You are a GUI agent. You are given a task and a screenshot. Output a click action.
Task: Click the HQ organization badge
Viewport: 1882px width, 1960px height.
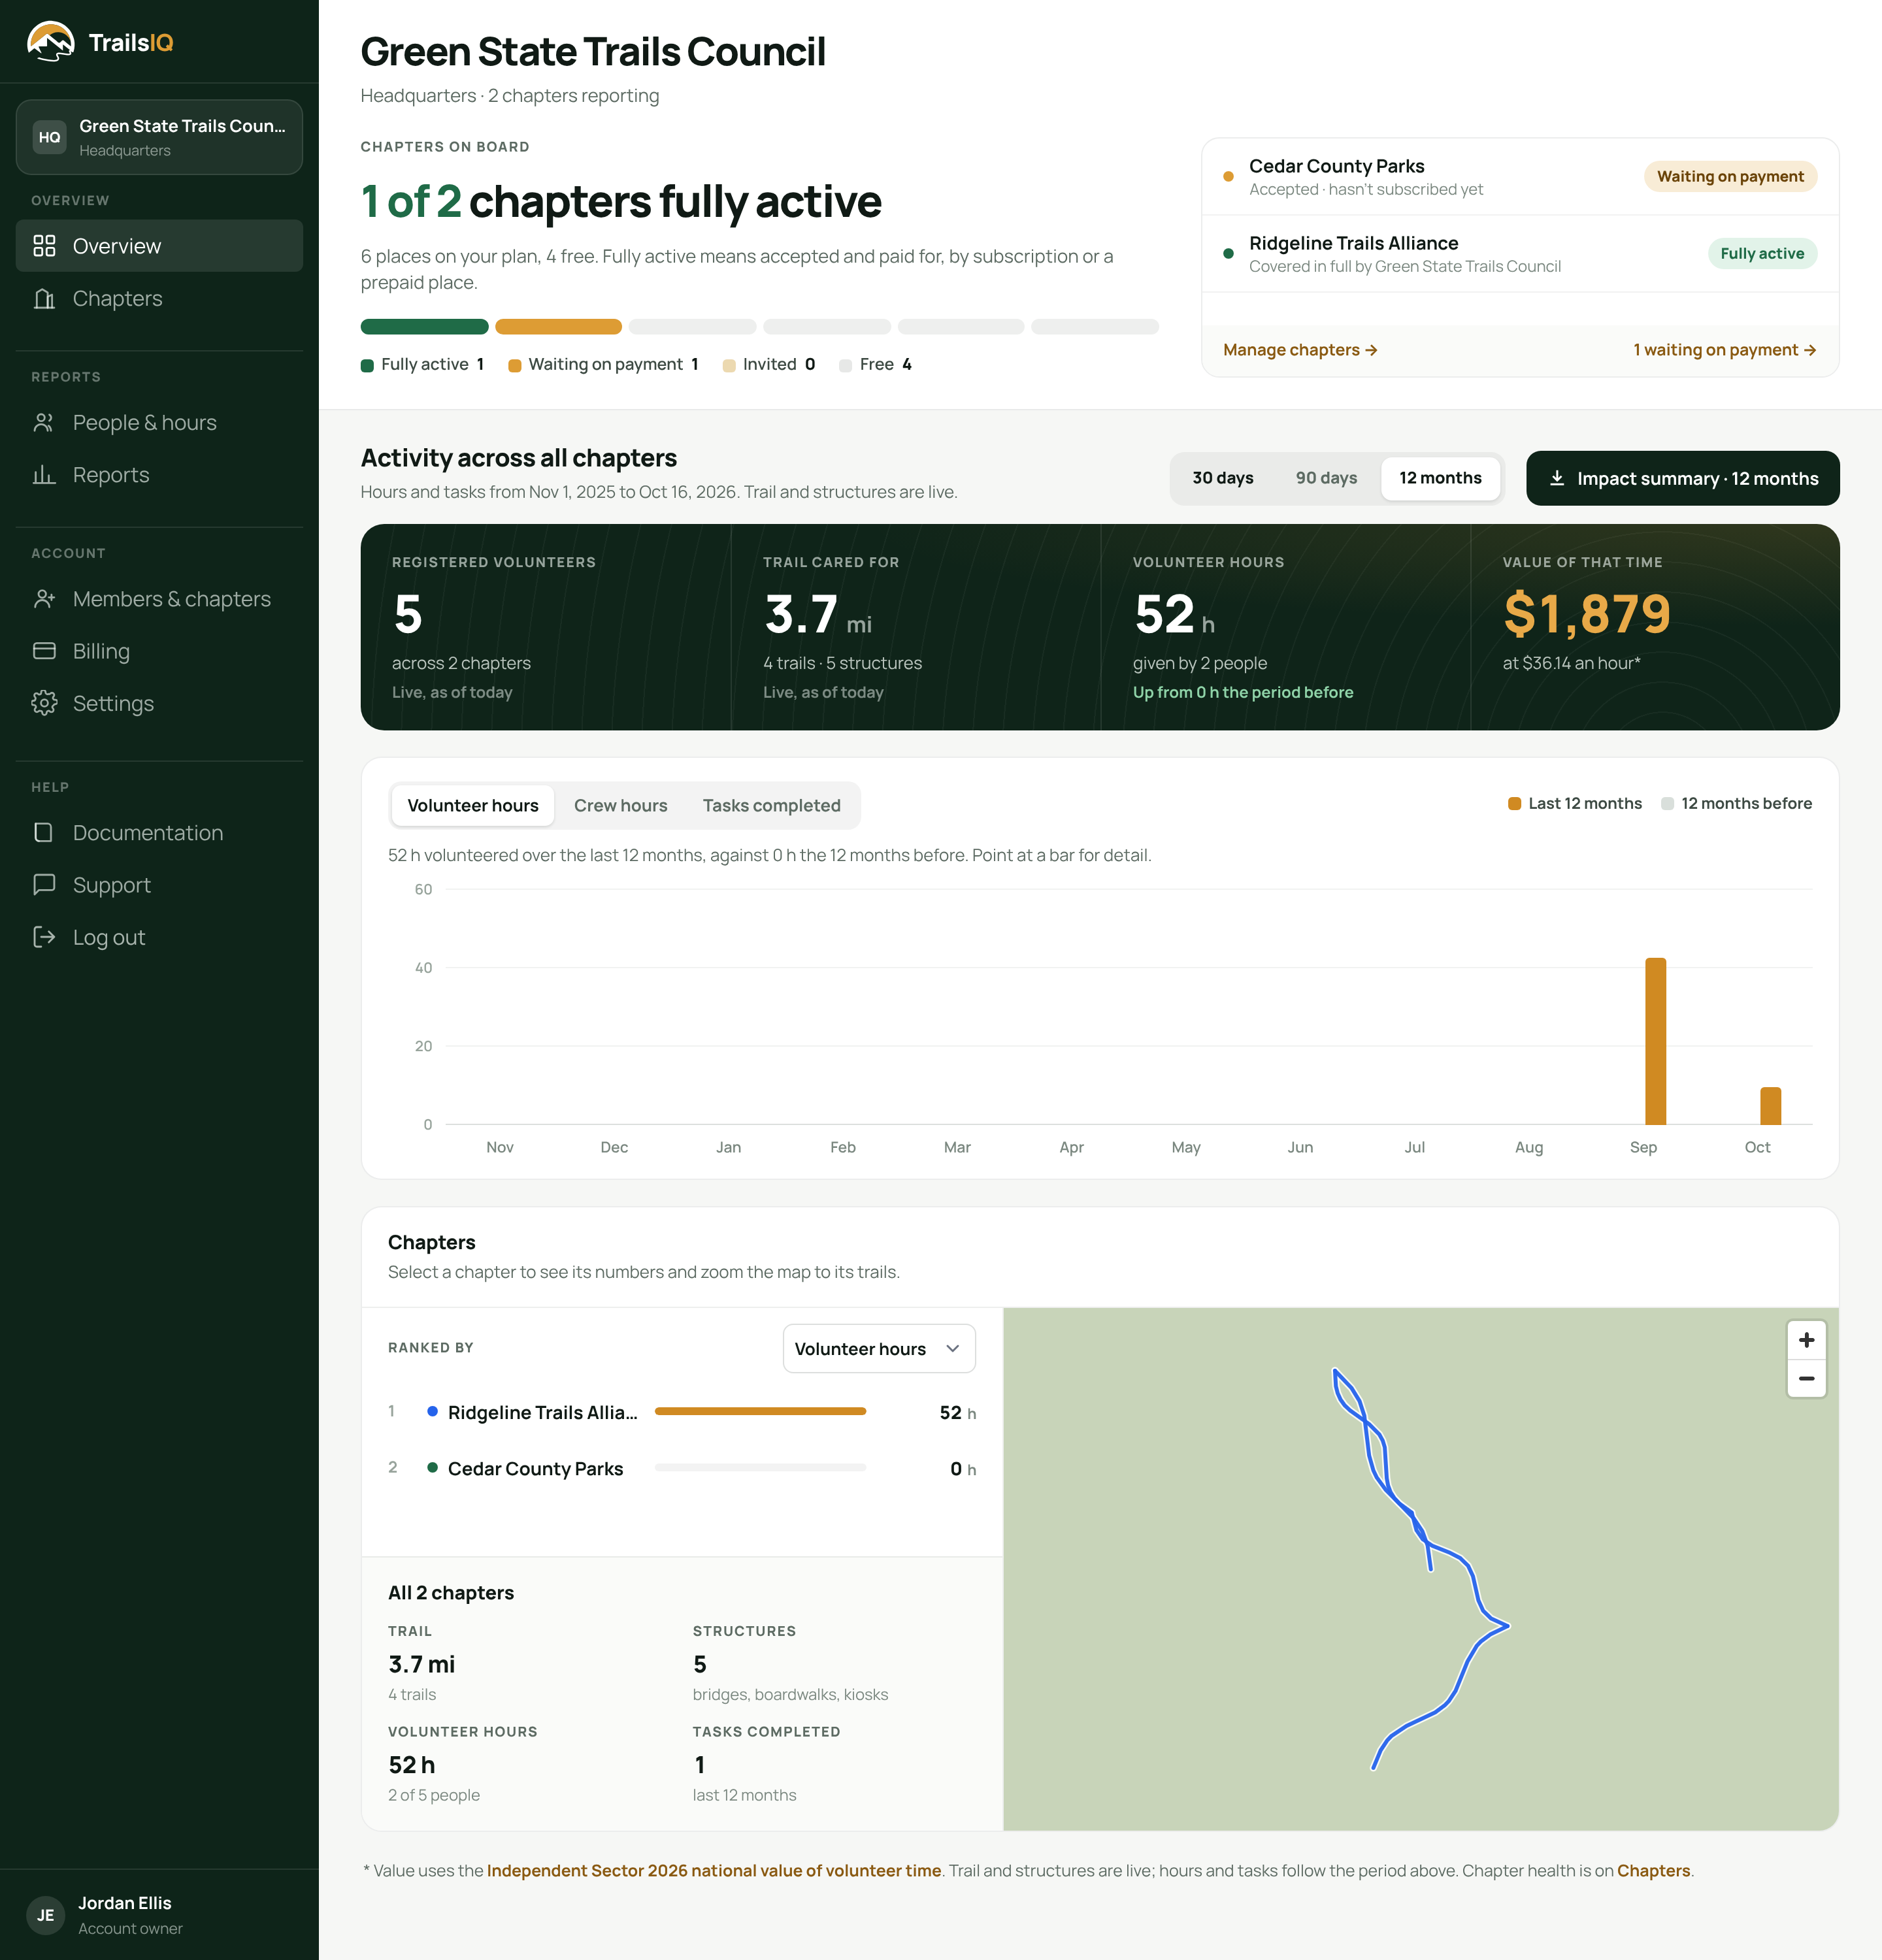pos(50,137)
